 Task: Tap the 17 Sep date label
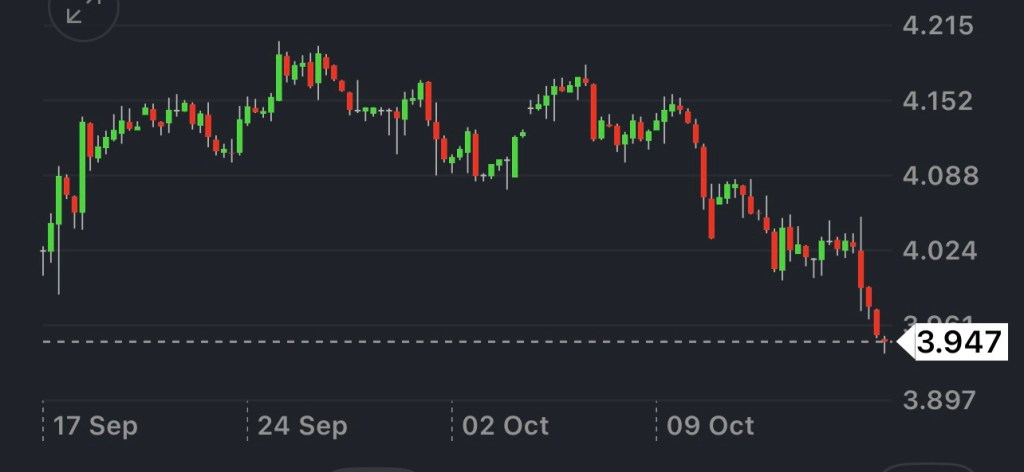point(95,426)
